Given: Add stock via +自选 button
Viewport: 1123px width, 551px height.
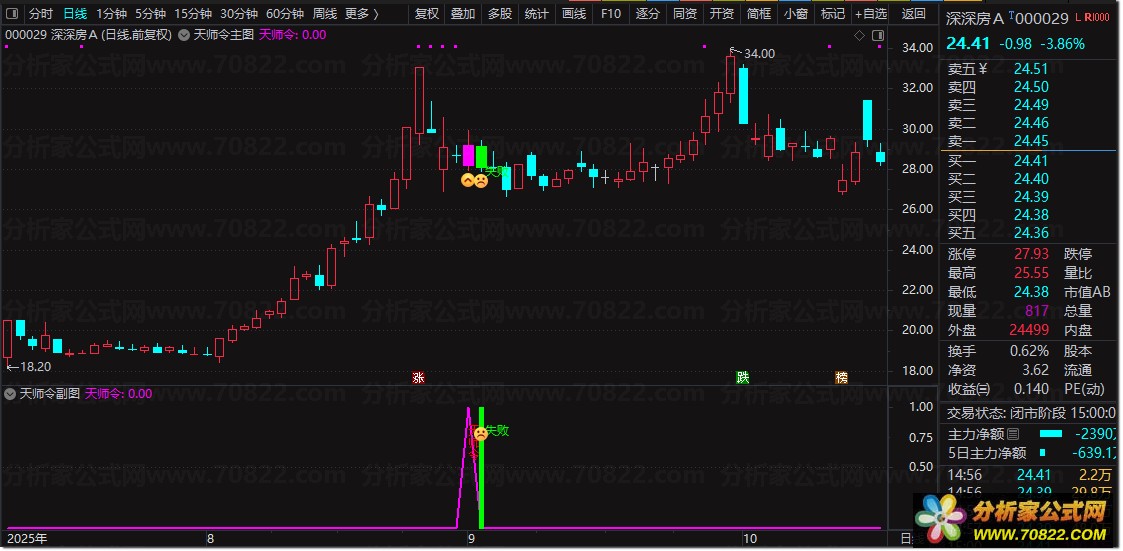Looking at the screenshot, I should click(x=871, y=13).
